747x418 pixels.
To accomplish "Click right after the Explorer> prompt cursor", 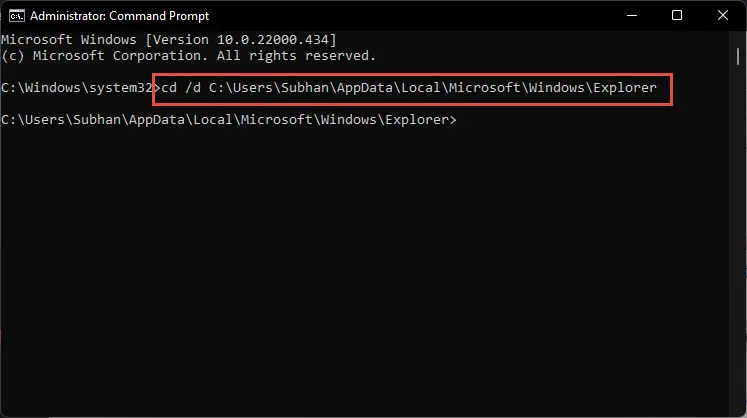I will (461, 120).
